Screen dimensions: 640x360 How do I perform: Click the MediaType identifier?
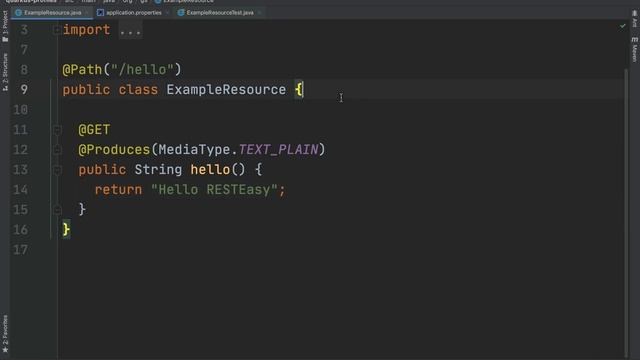[x=194, y=150]
